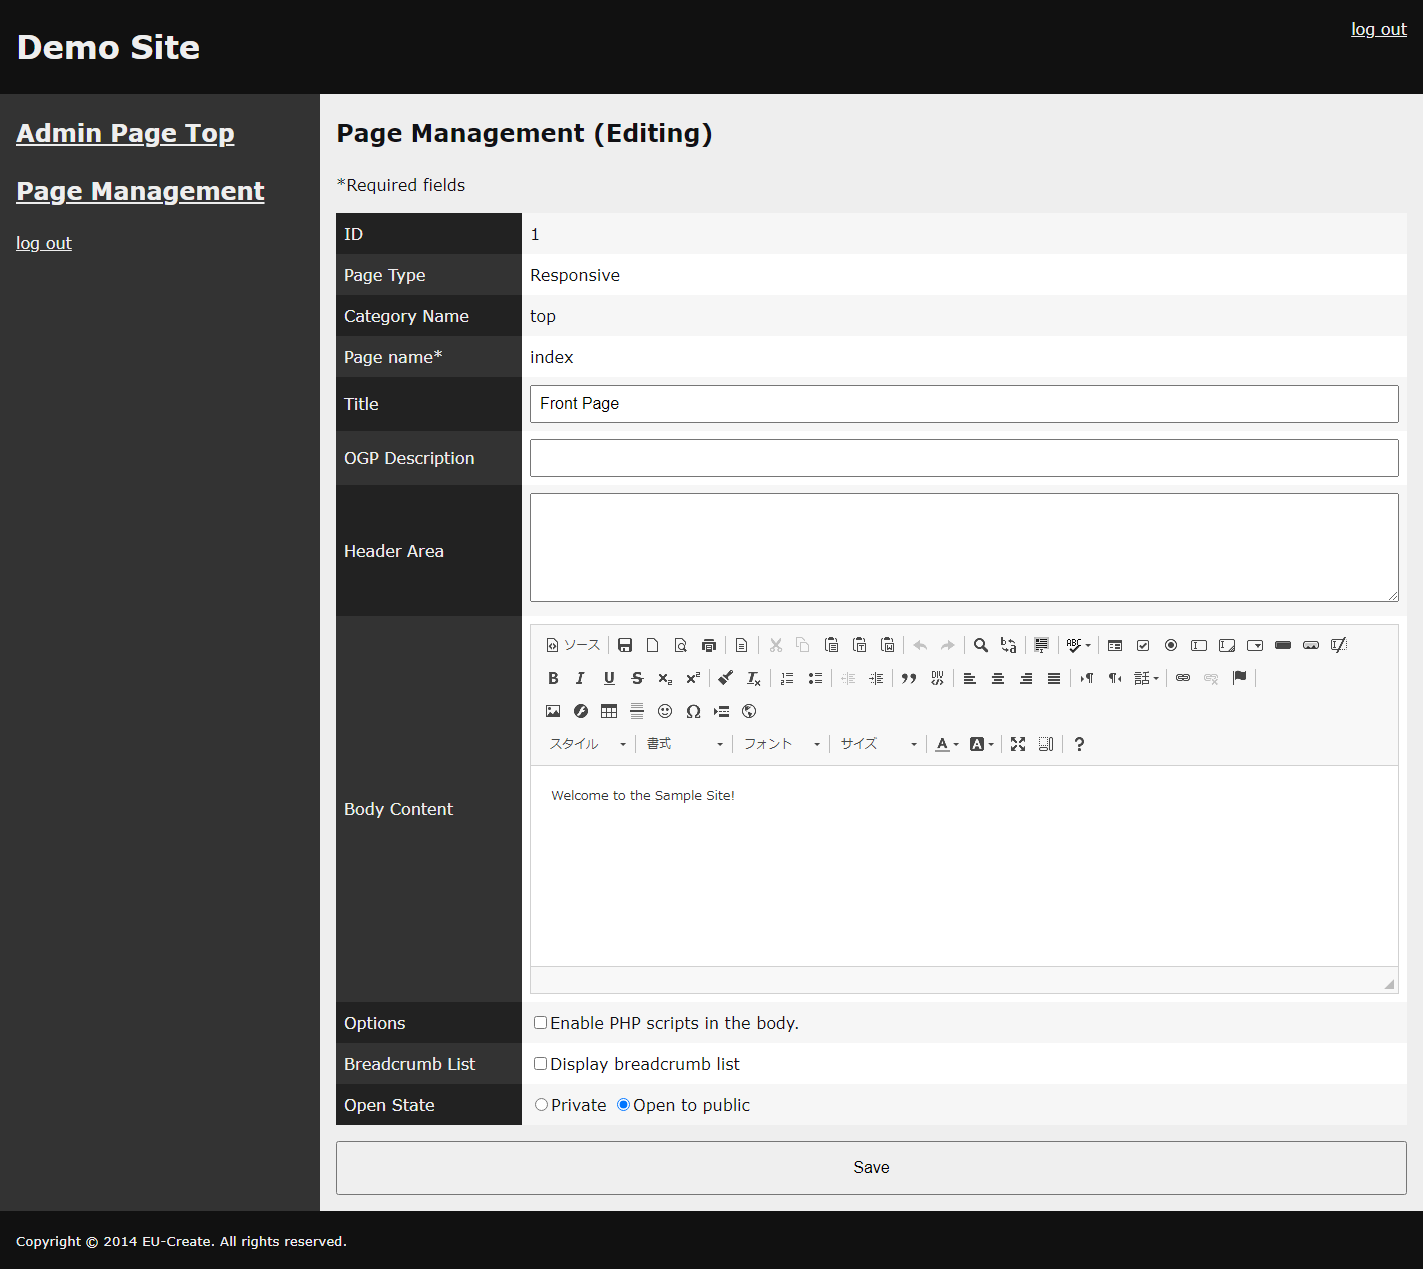Insert special character with omega icon
Image resolution: width=1423 pixels, height=1269 pixels.
coord(693,711)
